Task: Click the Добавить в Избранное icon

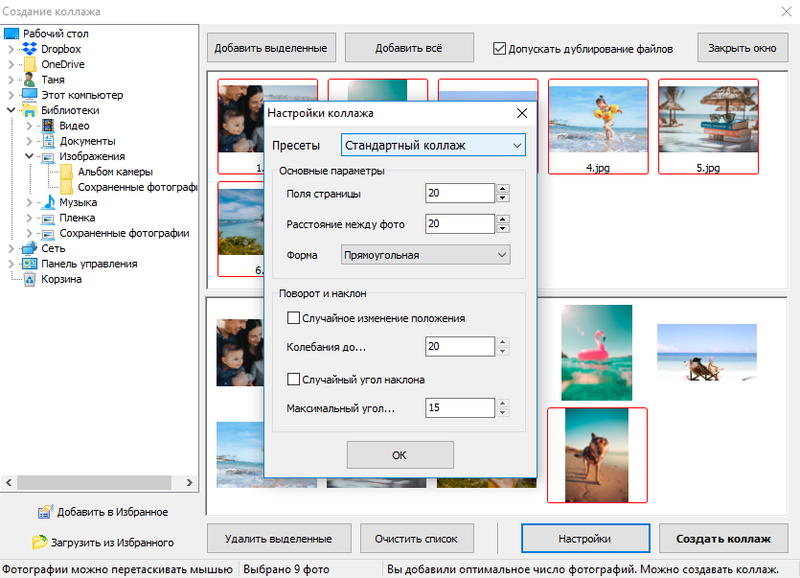Action: point(45,512)
